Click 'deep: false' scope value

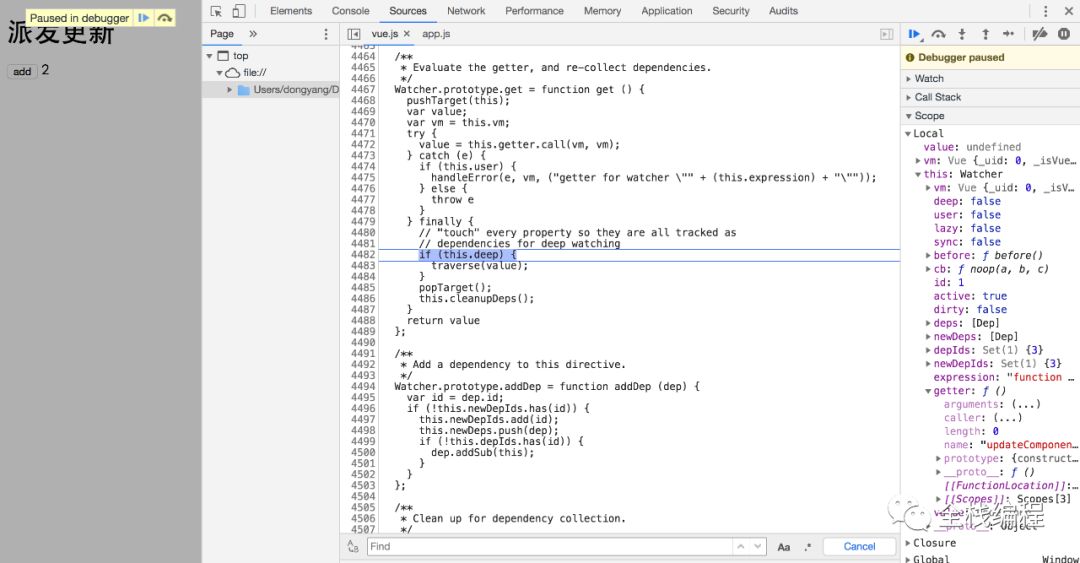(967, 201)
